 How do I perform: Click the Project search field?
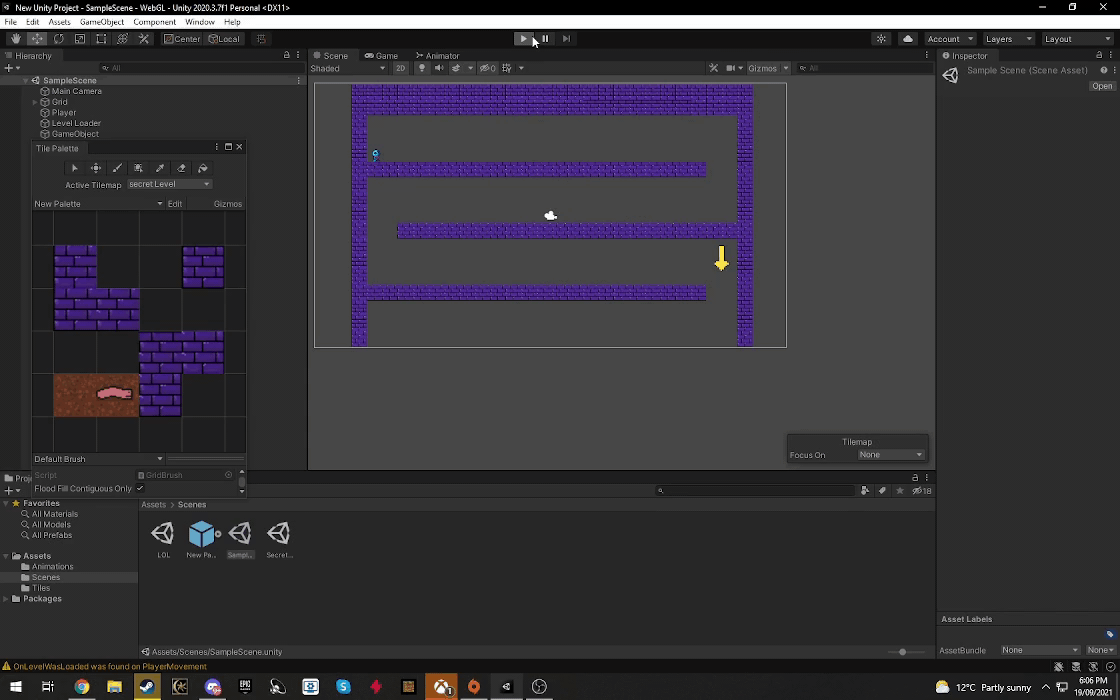(756, 491)
